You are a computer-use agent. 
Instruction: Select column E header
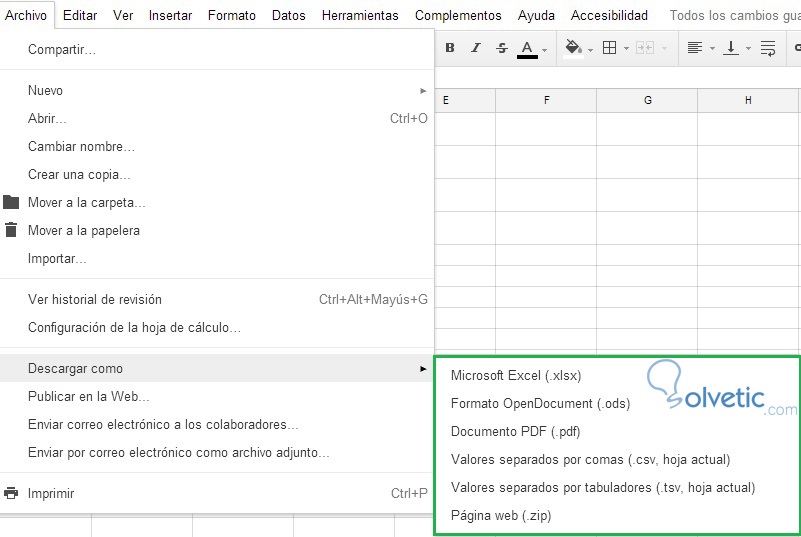pyautogui.click(x=465, y=100)
